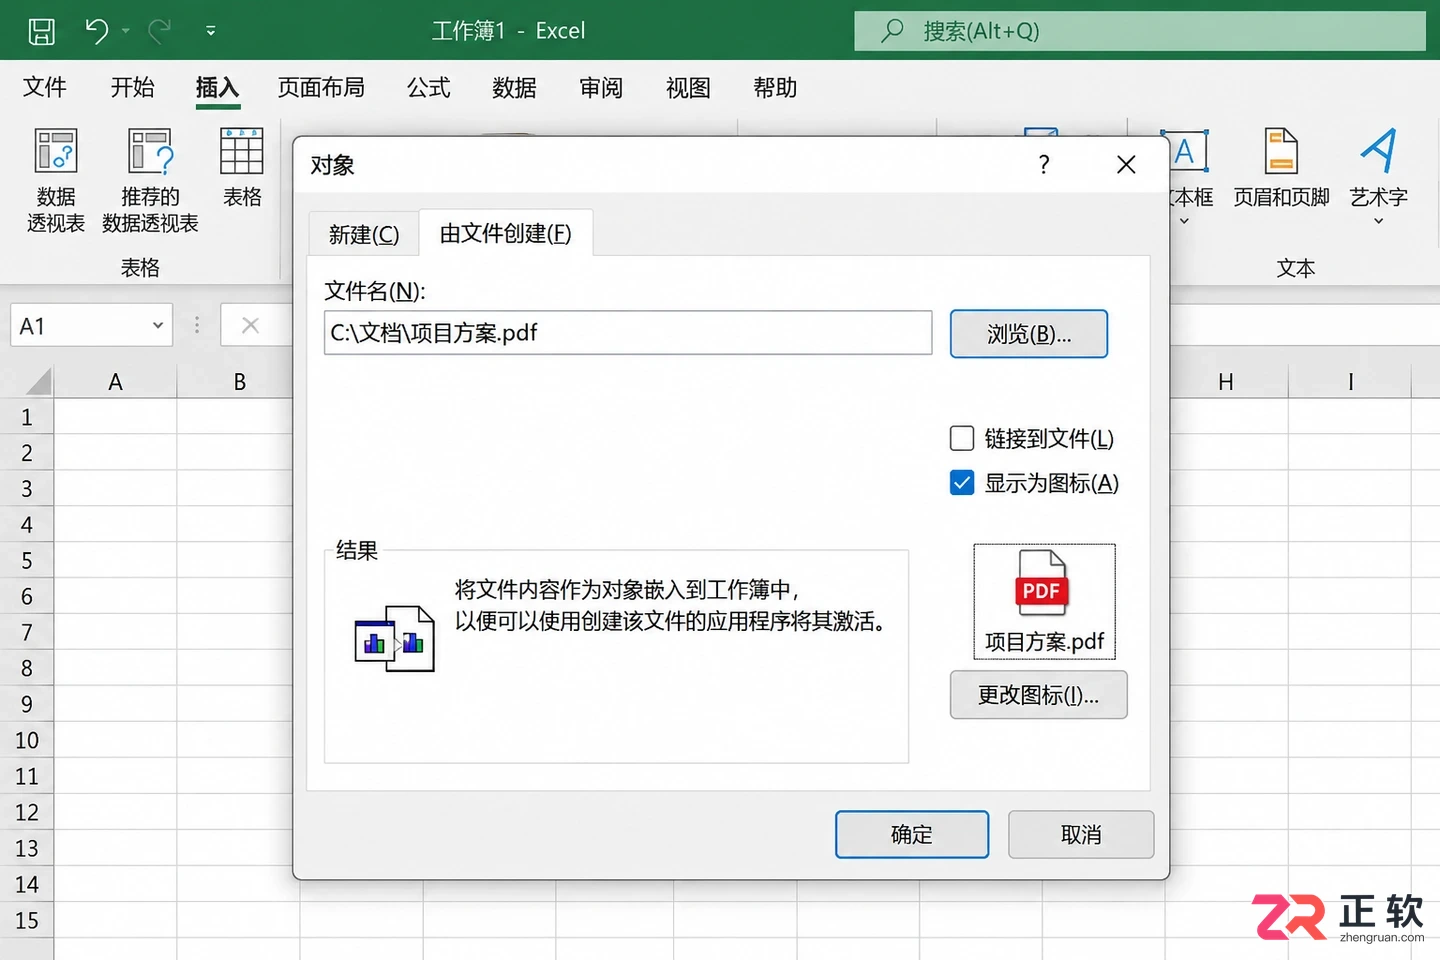Image resolution: width=1440 pixels, height=960 pixels.
Task: Uncheck the 显示为图标 checkbox
Action: pyautogui.click(x=962, y=484)
